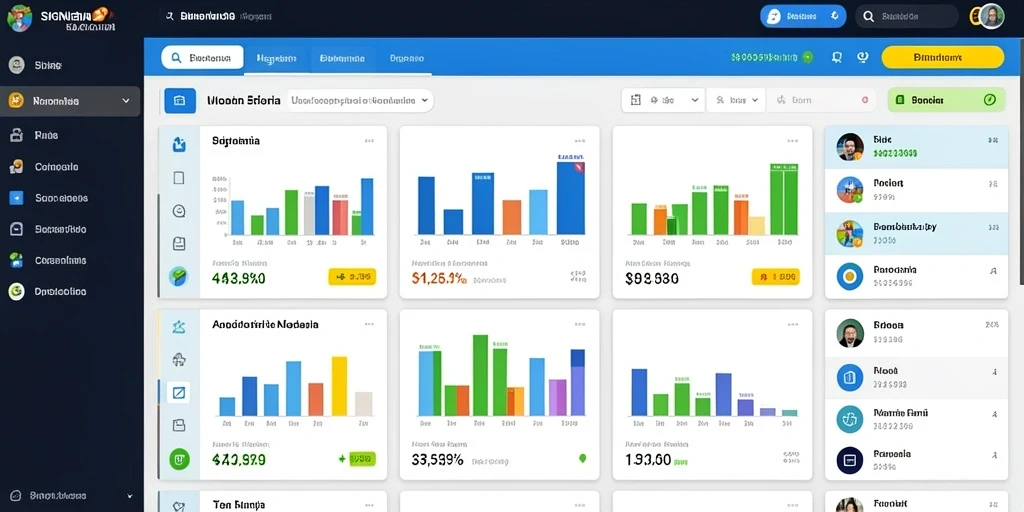Click the upload icon at top of first card's strip
This screenshot has width=1024, height=512.
click(x=179, y=144)
